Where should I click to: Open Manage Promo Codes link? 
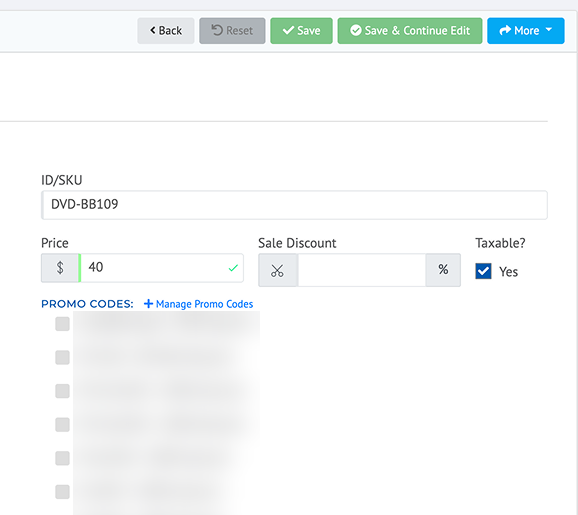pos(198,304)
